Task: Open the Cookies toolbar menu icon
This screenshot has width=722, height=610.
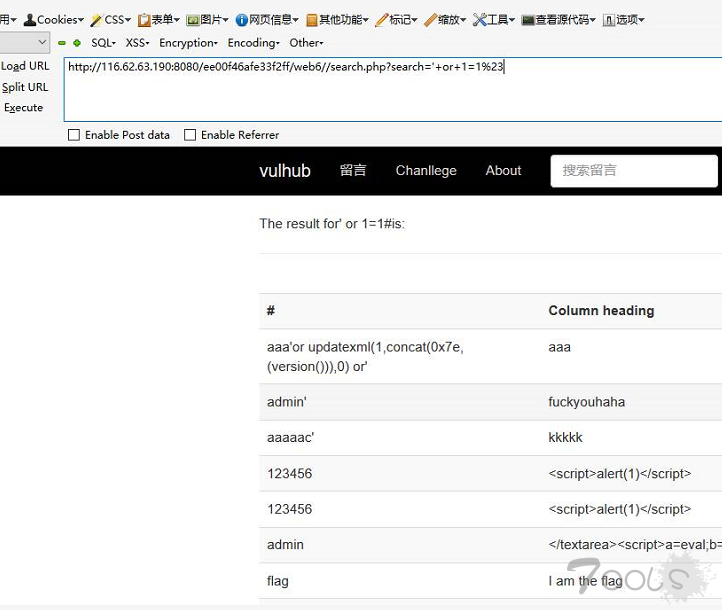Action: (29, 20)
